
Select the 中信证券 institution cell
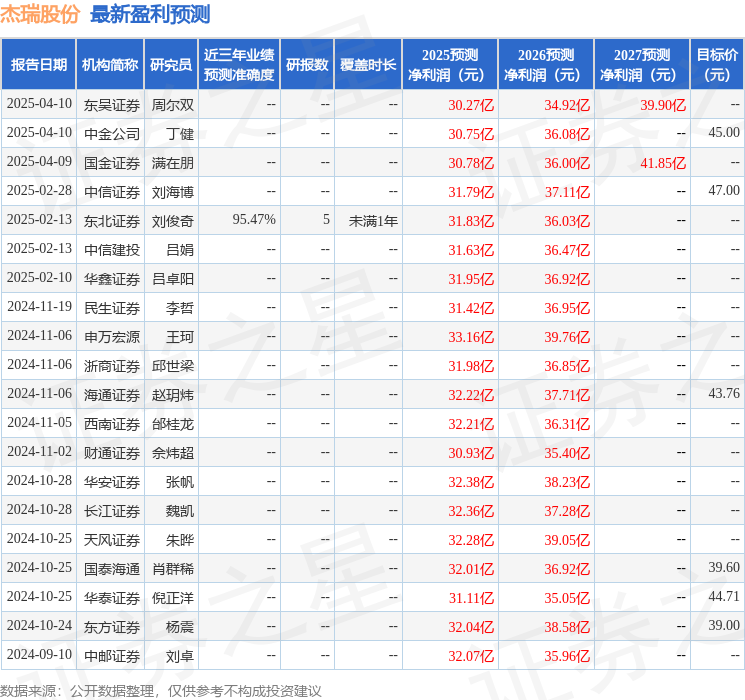tap(112, 192)
